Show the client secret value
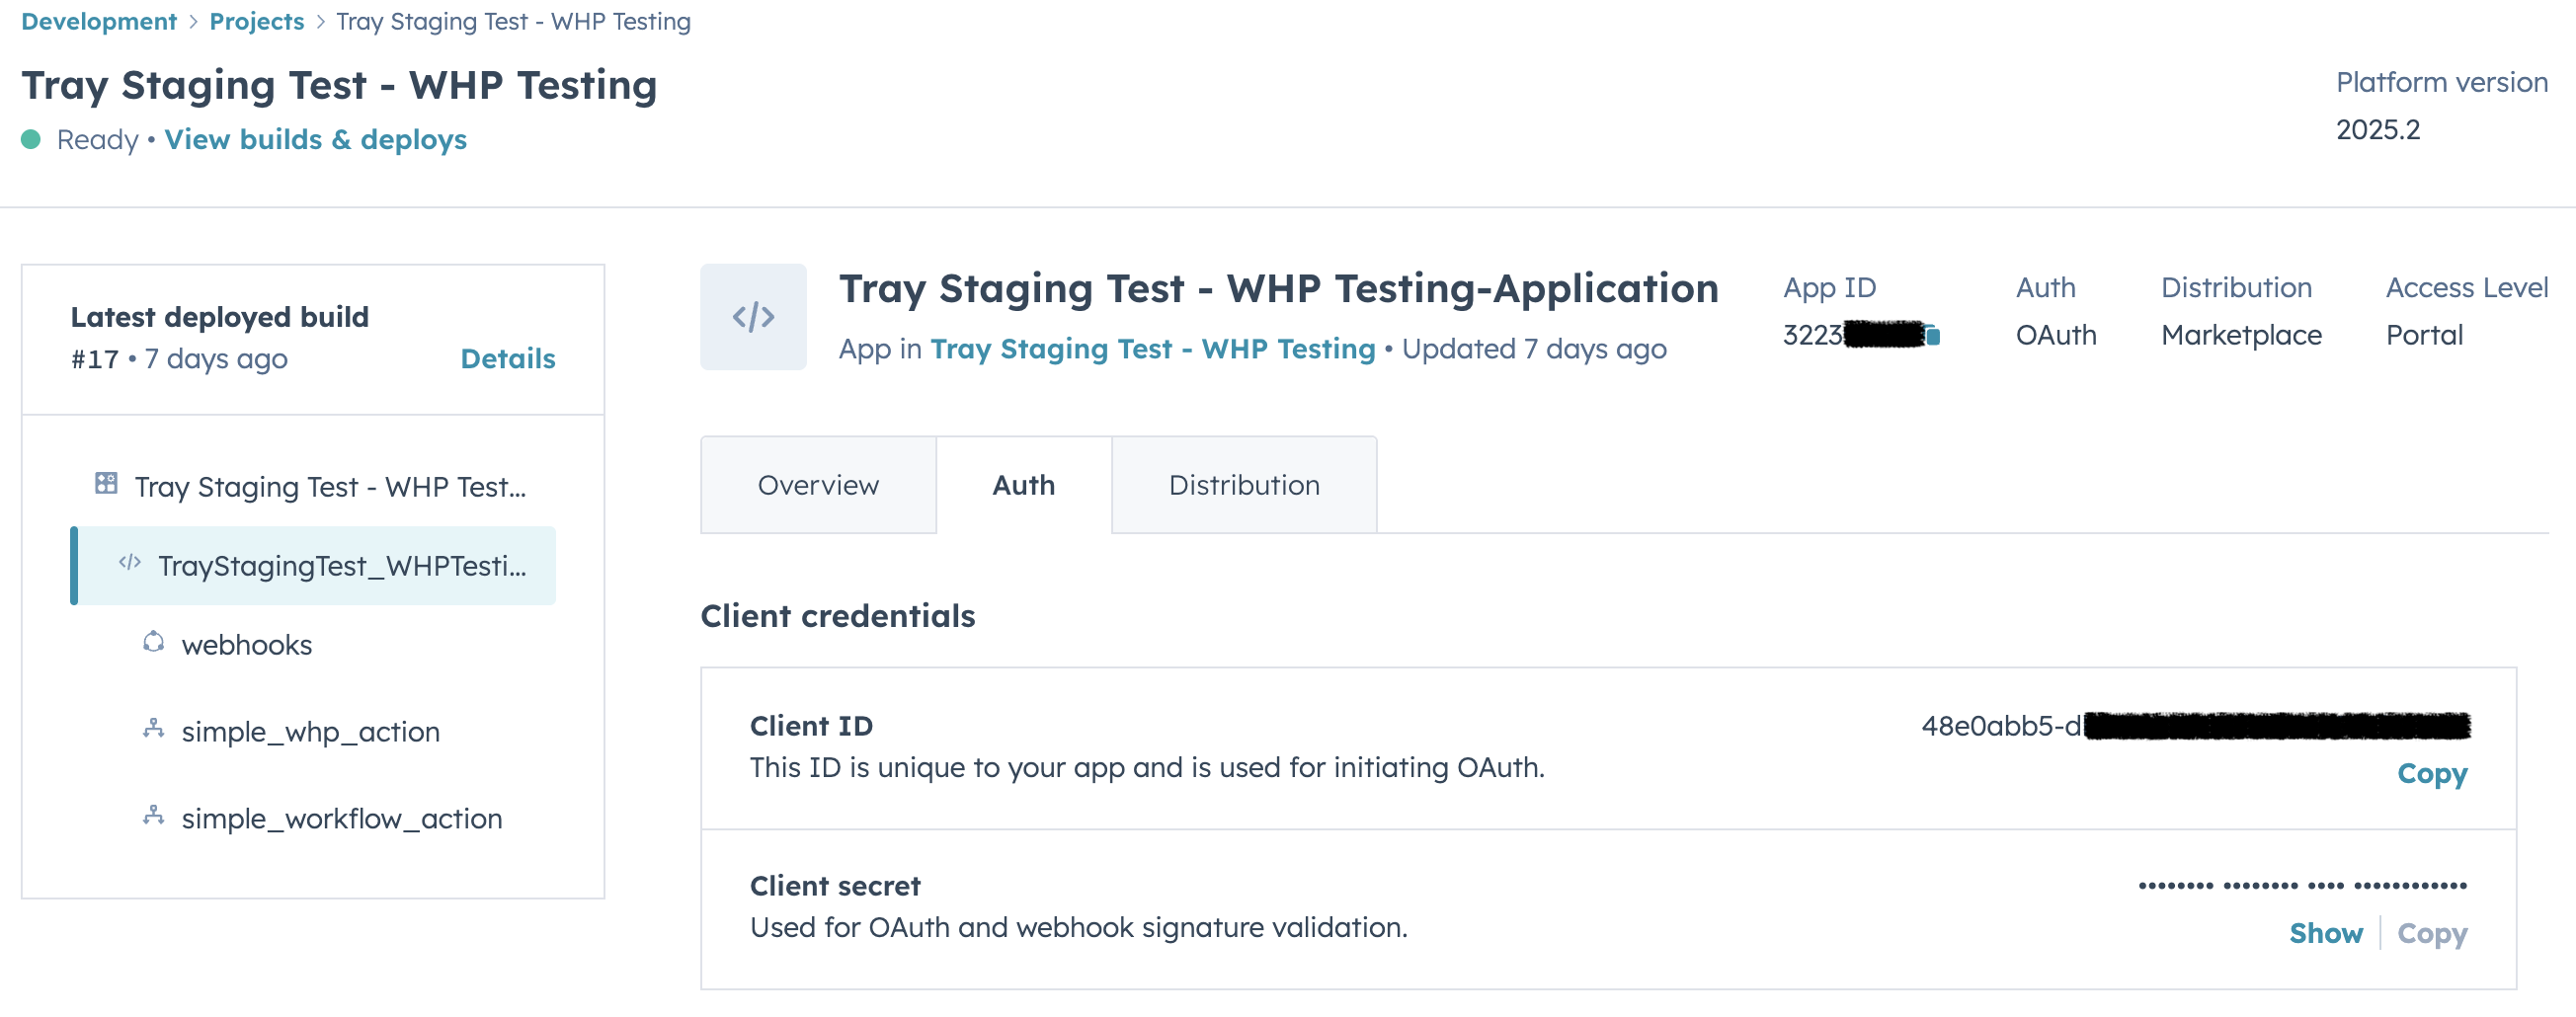 [2325, 933]
